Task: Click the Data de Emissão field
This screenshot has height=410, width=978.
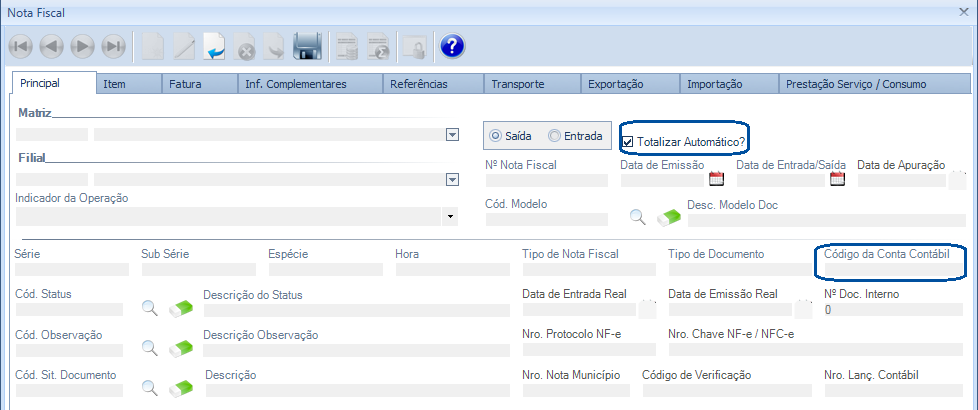Action: pyautogui.click(x=663, y=180)
